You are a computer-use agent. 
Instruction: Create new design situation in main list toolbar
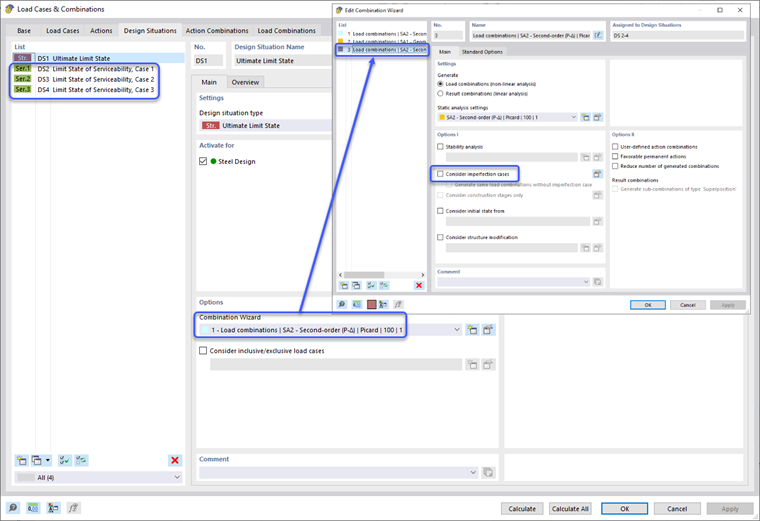tap(21, 460)
